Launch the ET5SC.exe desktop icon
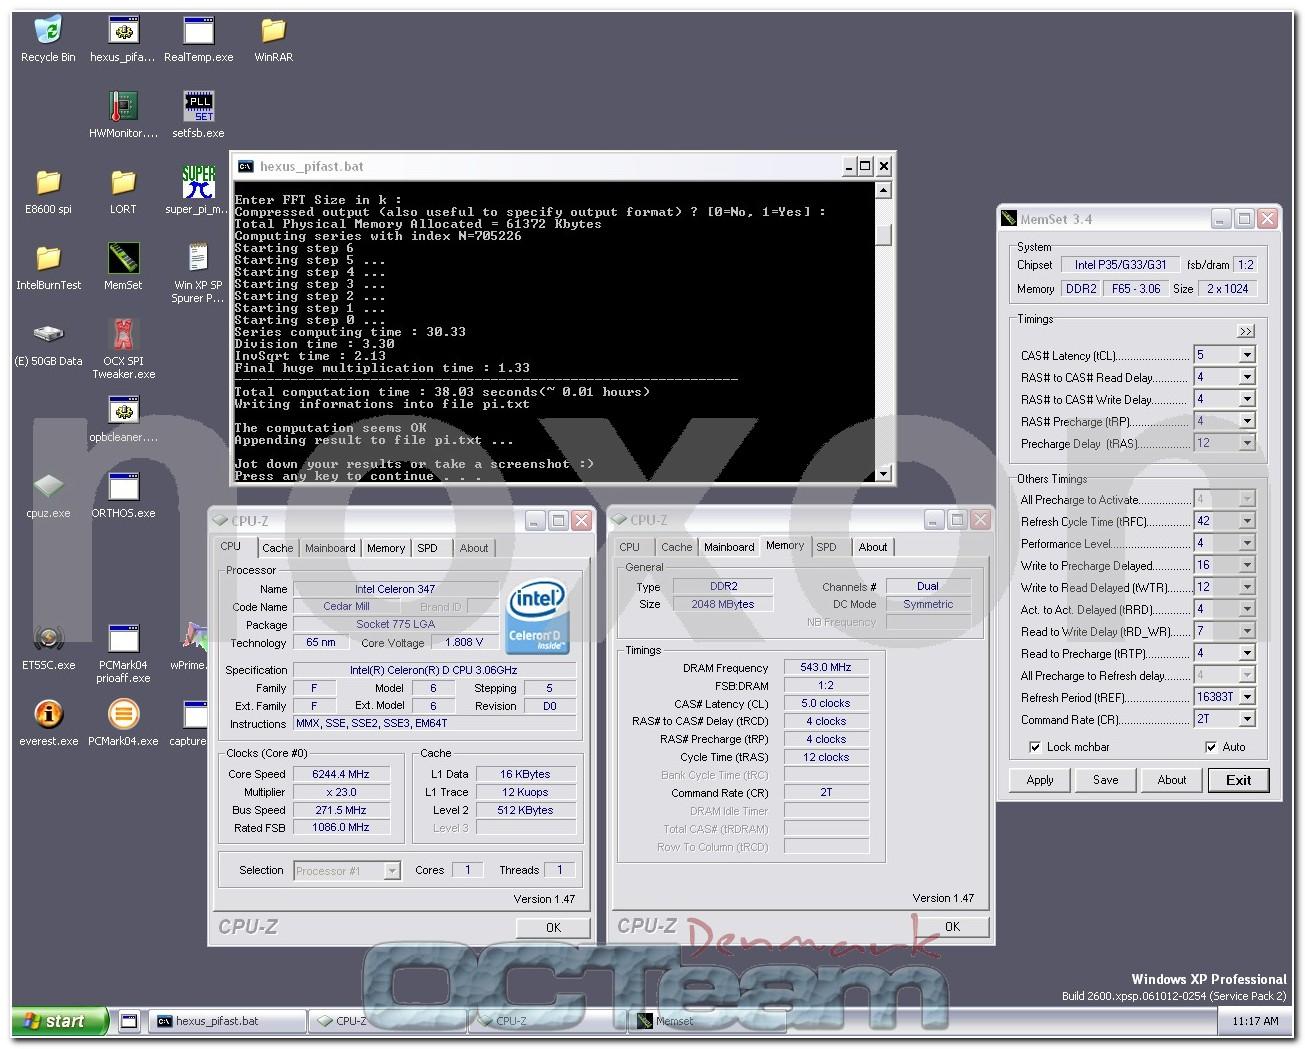 tap(48, 648)
